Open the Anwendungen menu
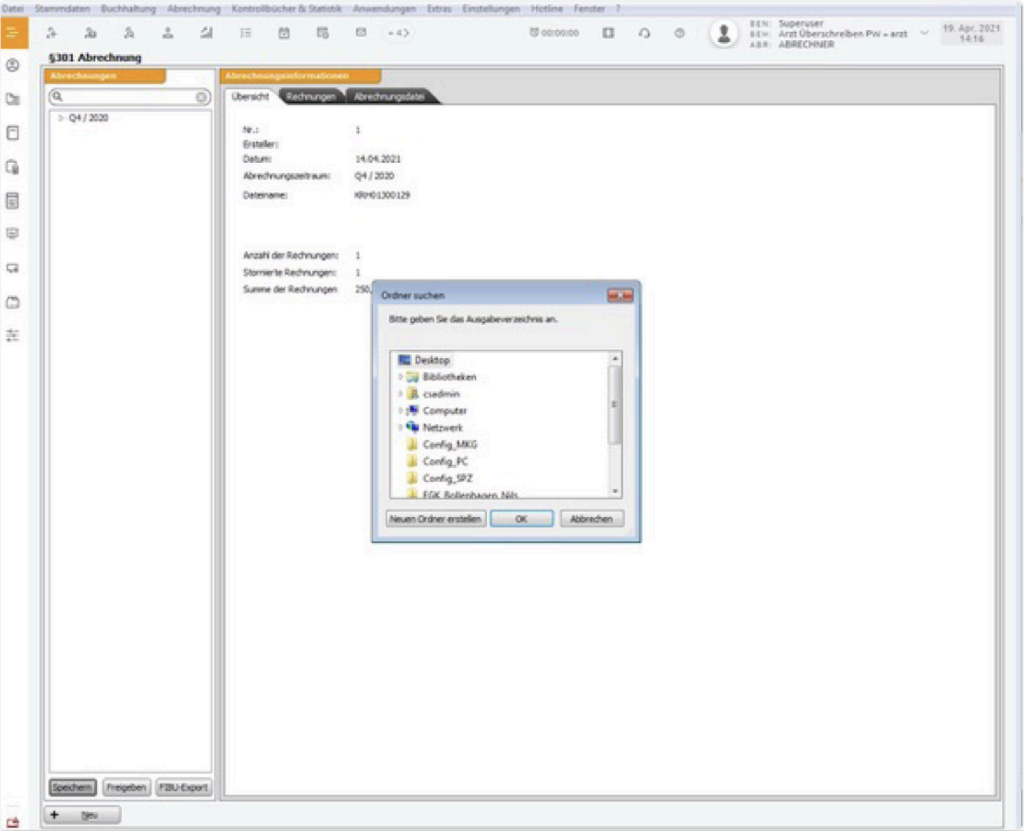1024x831 pixels. coord(384,8)
